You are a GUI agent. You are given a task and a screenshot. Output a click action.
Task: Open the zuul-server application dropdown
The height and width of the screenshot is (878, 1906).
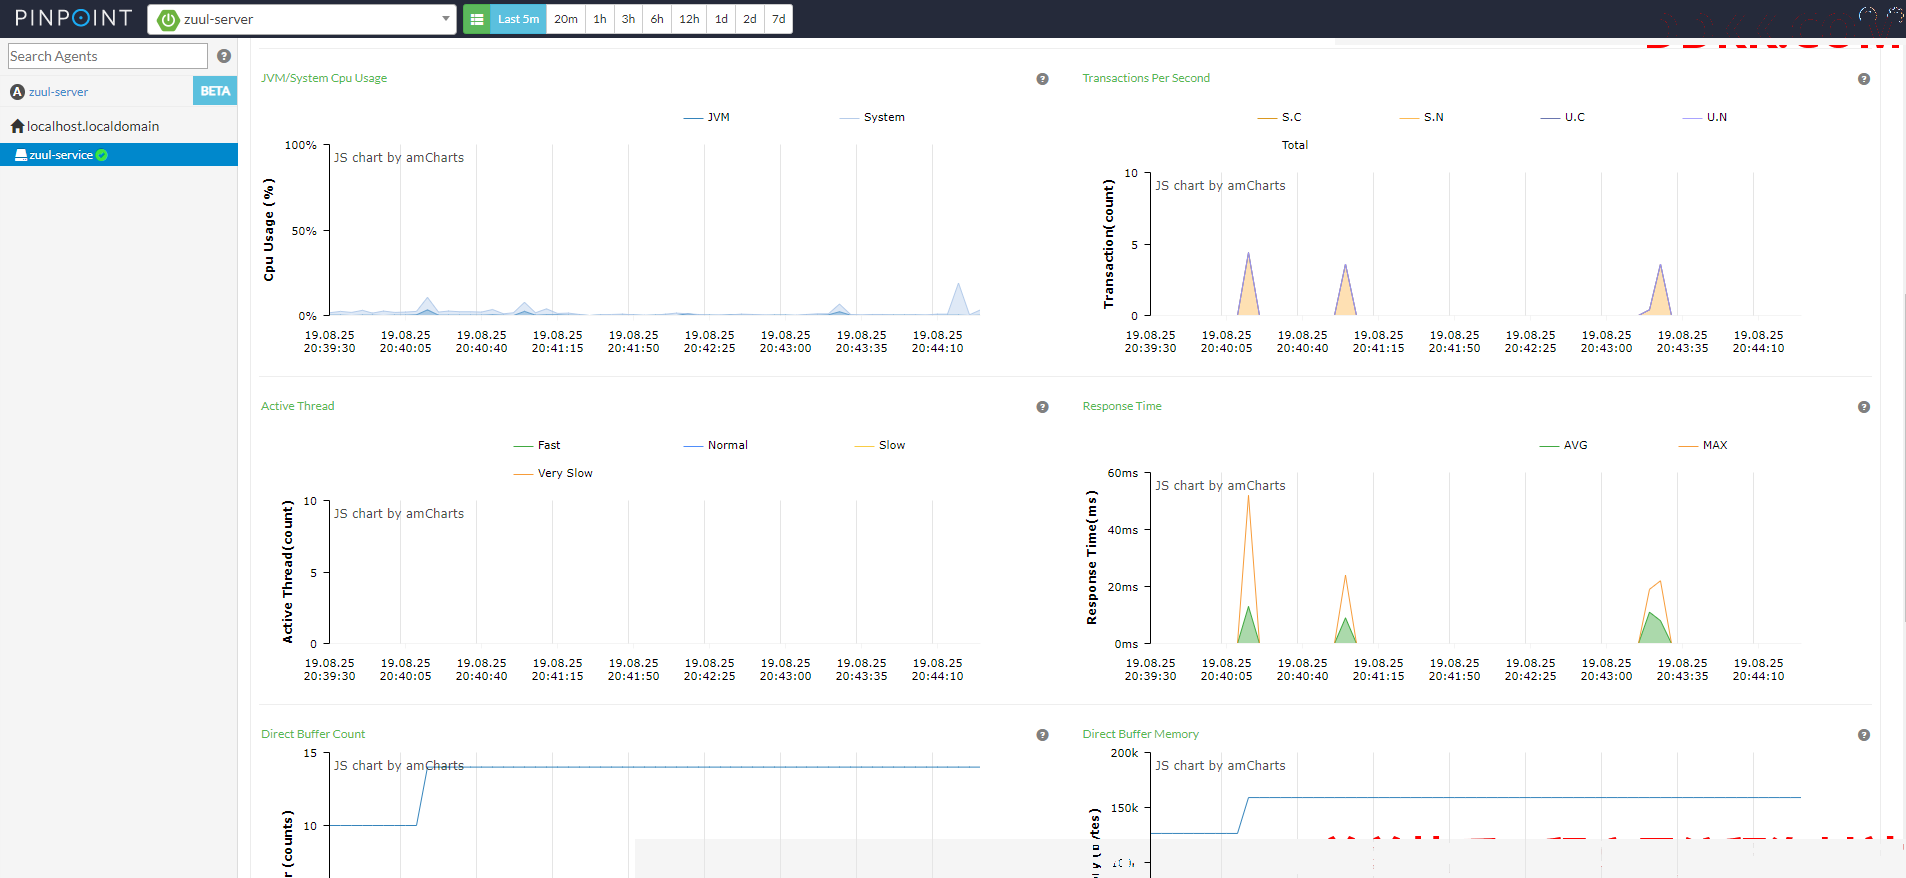coord(302,19)
